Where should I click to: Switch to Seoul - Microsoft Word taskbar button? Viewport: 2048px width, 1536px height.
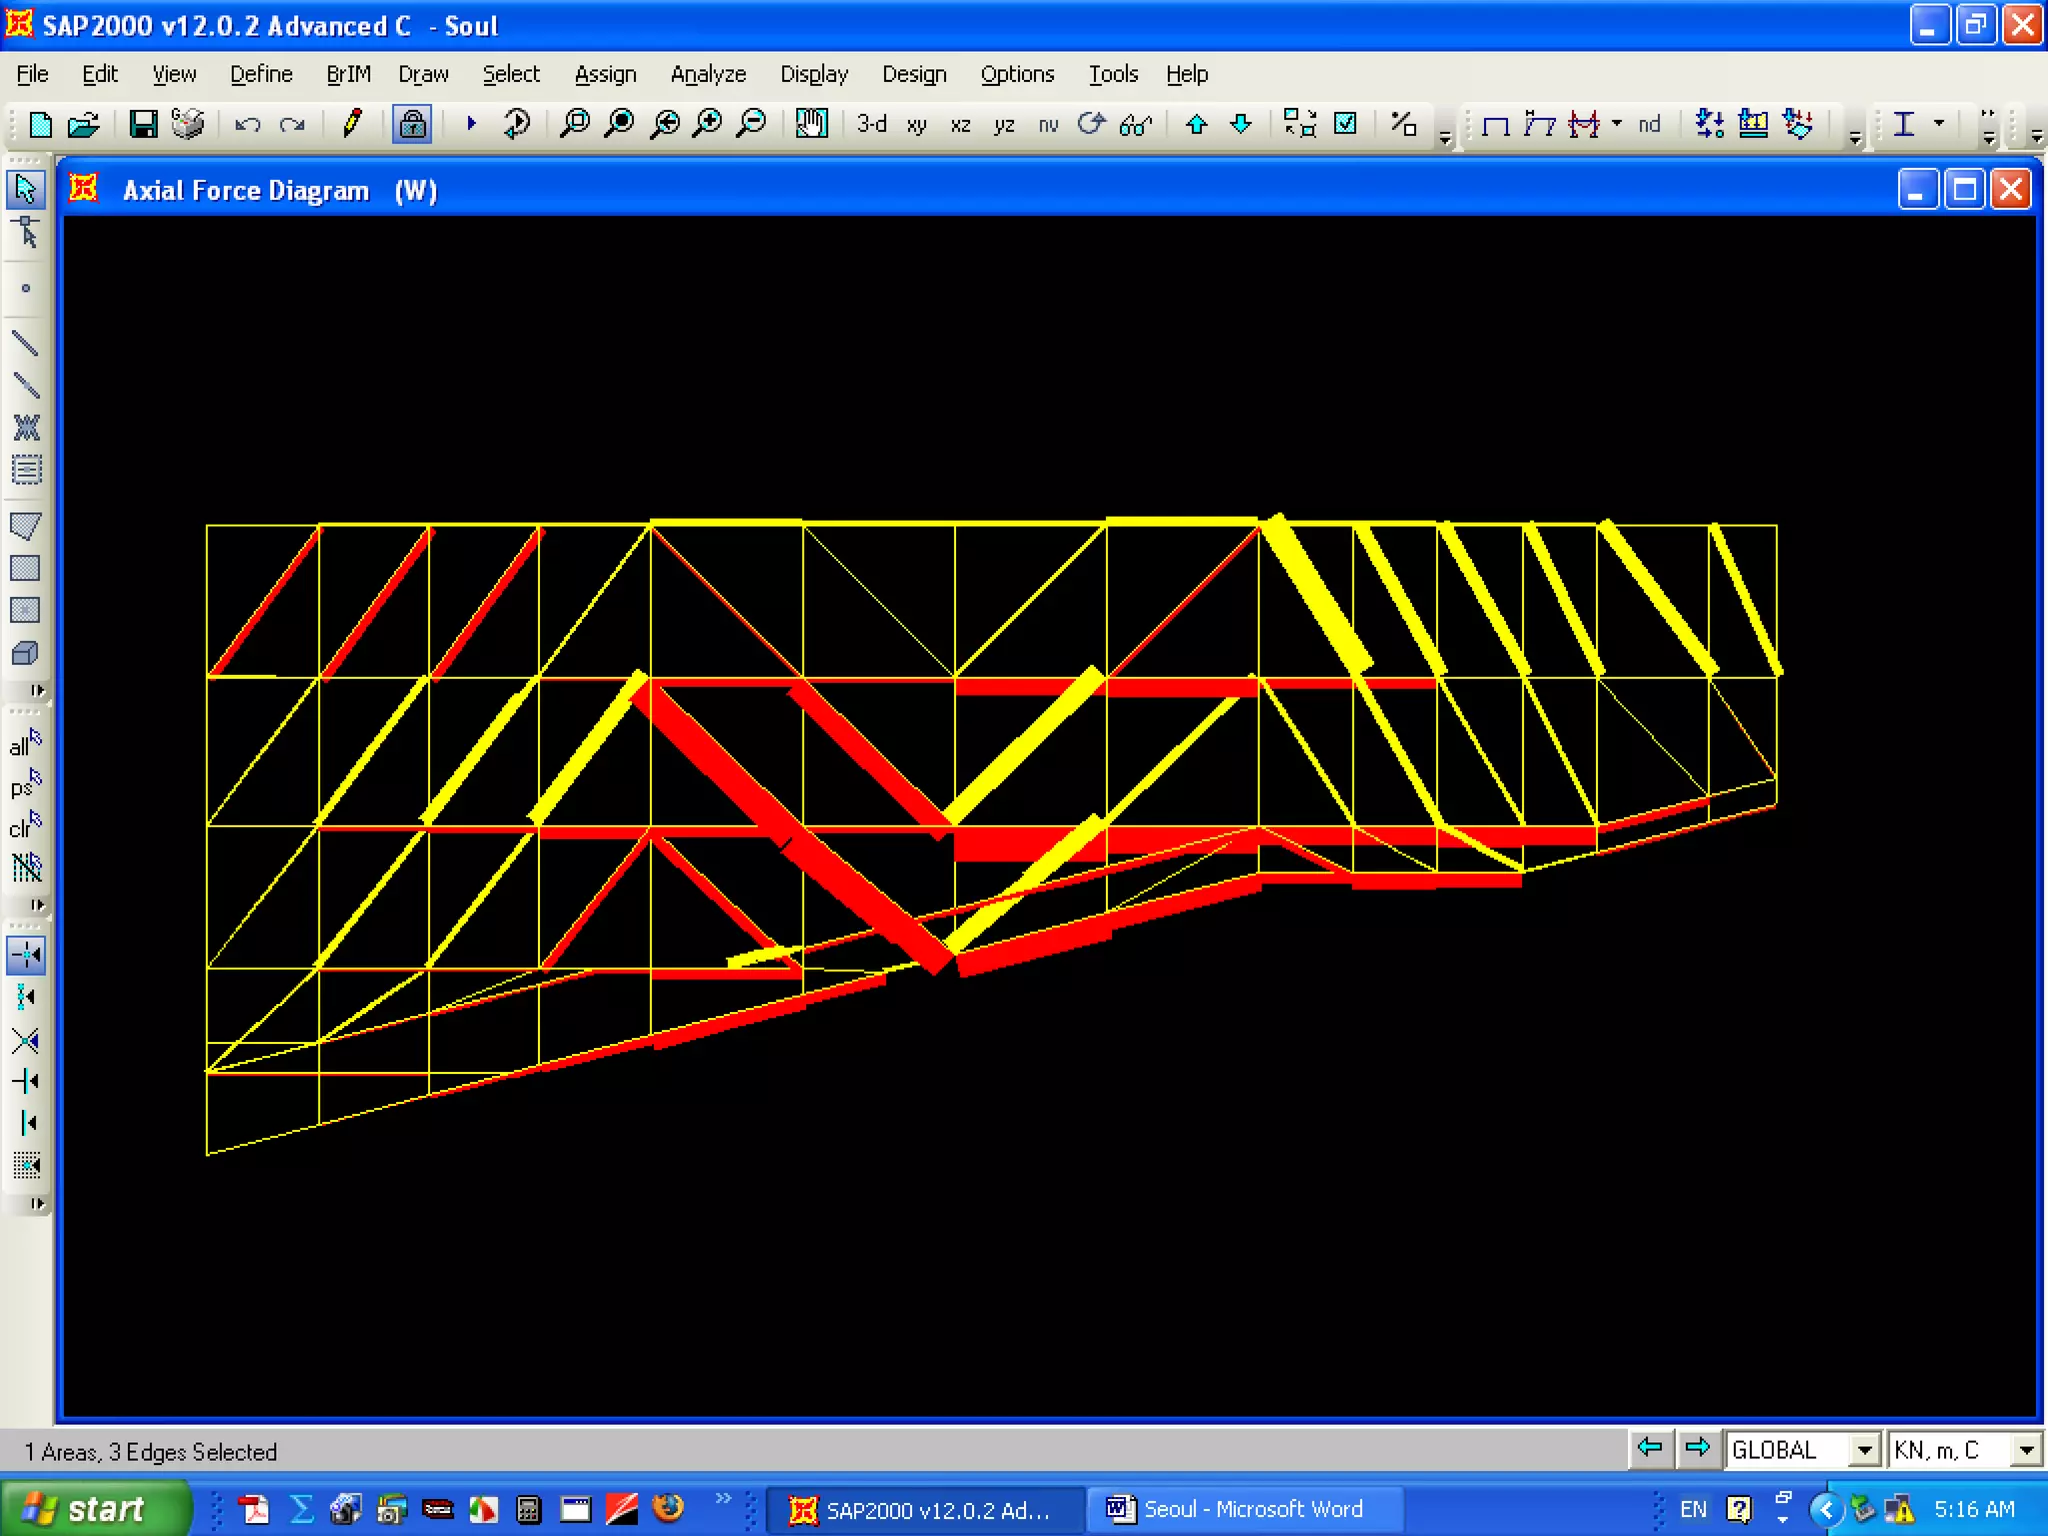(x=1240, y=1509)
